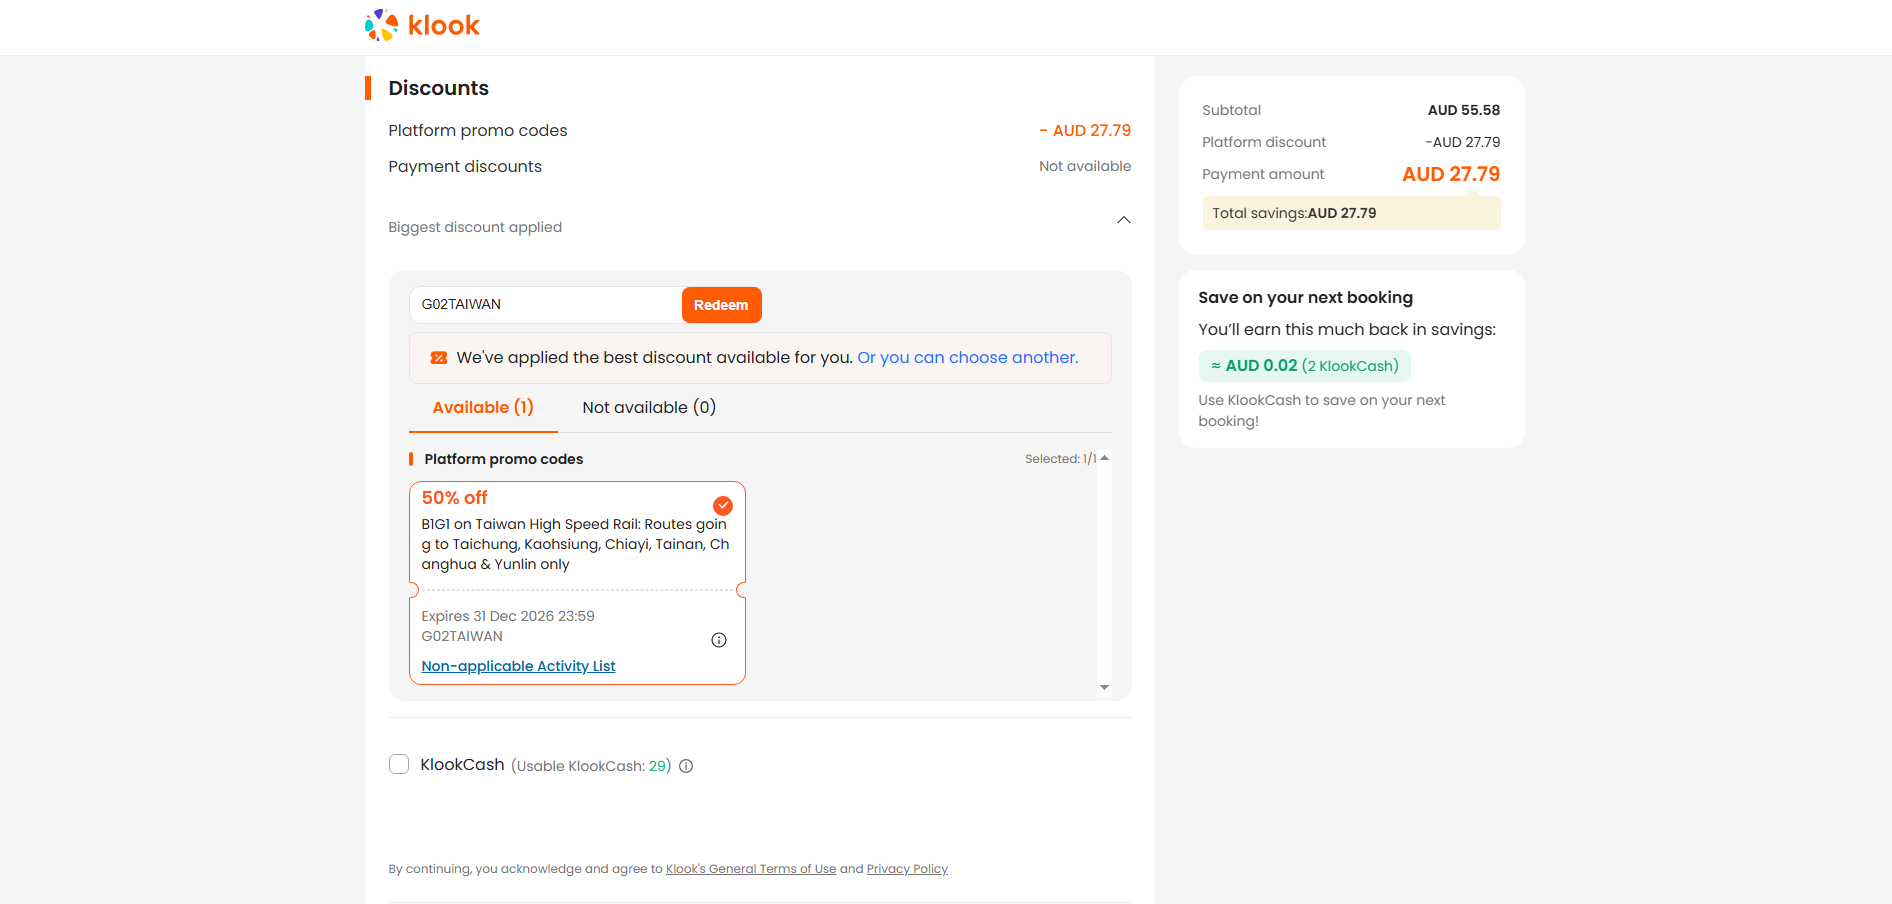1892x904 pixels.
Task: Switch to the Available (1) tab
Action: click(483, 408)
